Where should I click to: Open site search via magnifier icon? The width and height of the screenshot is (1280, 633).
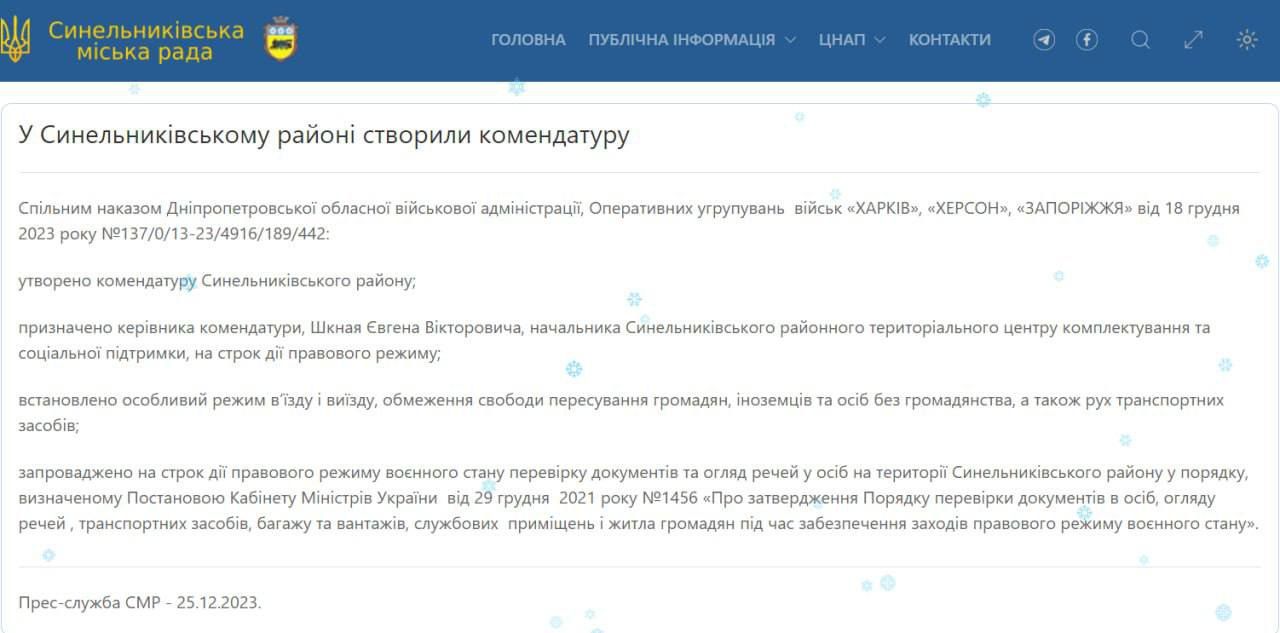(x=1140, y=40)
